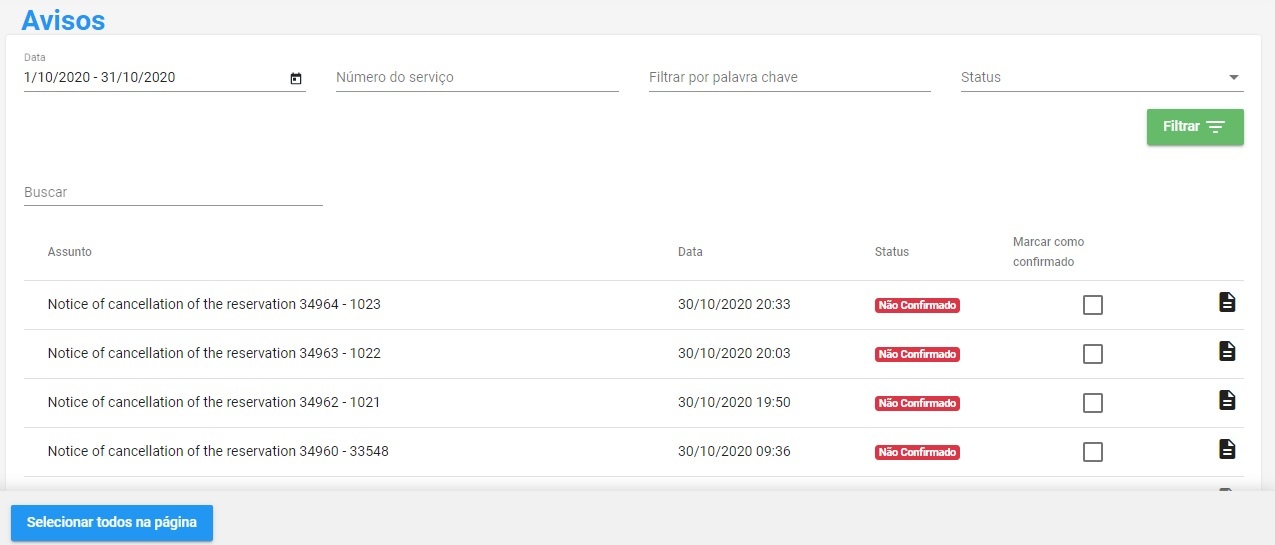Click the Status column header
The height and width of the screenshot is (545, 1275).
892,252
